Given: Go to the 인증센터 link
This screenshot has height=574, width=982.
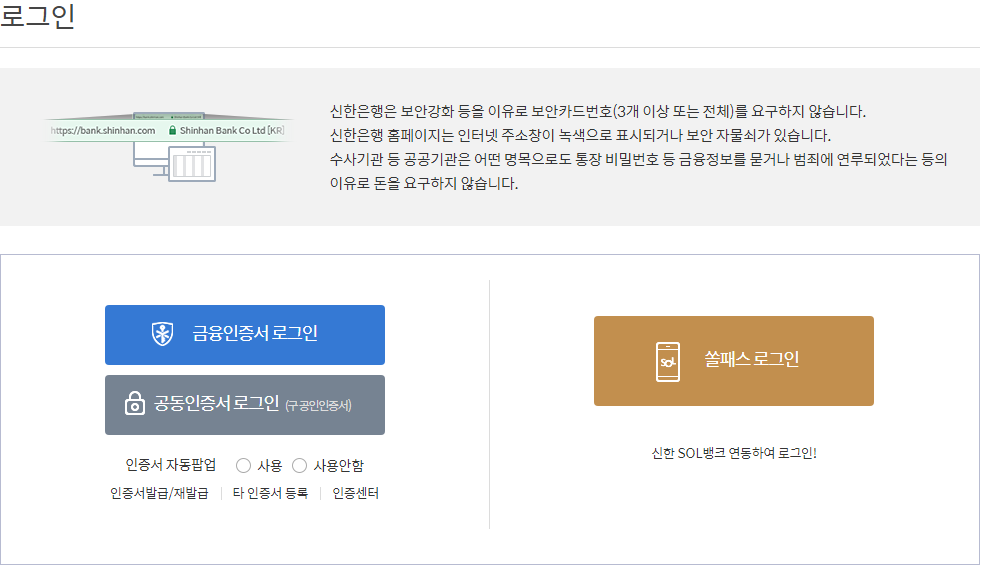Looking at the screenshot, I should coord(355,493).
